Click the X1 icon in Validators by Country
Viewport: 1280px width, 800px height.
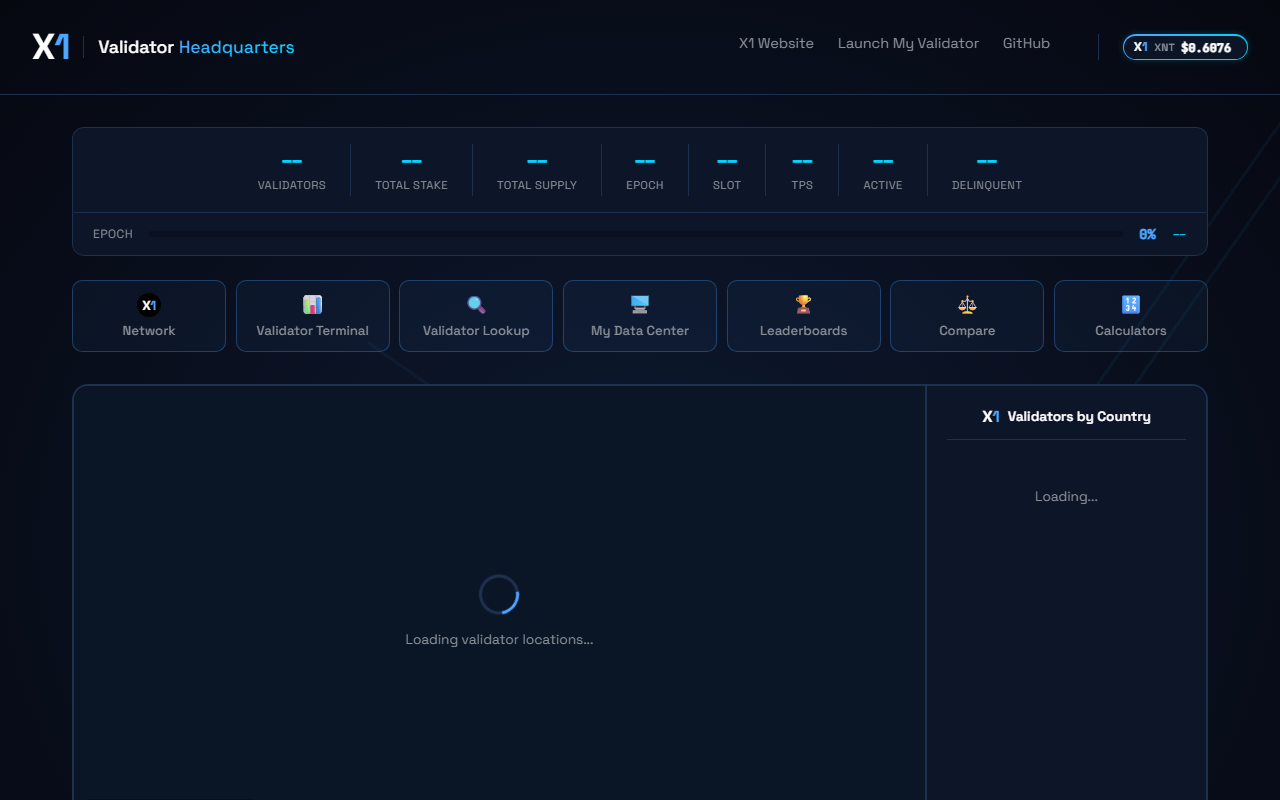pyautogui.click(x=990, y=417)
